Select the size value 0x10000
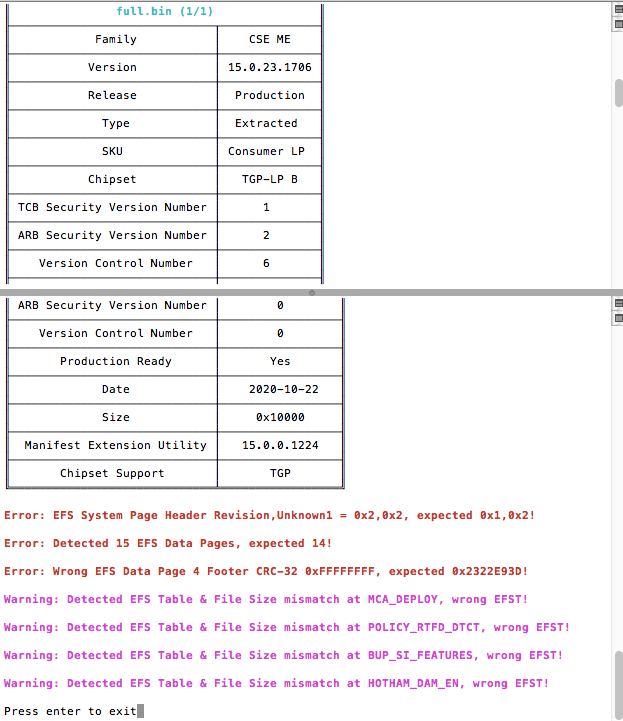Image resolution: width=623 pixels, height=721 pixels. coord(280,418)
